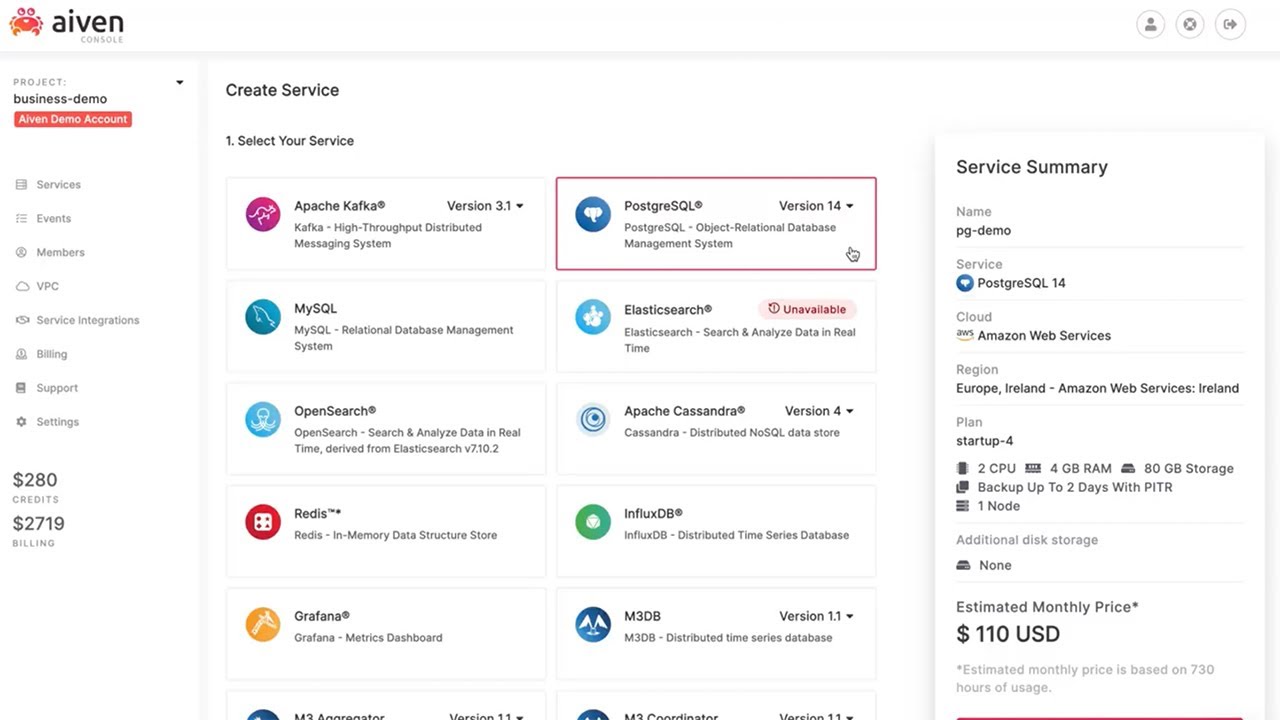Select the OpenSearch service icon
The width and height of the screenshot is (1280, 720).
point(263,420)
